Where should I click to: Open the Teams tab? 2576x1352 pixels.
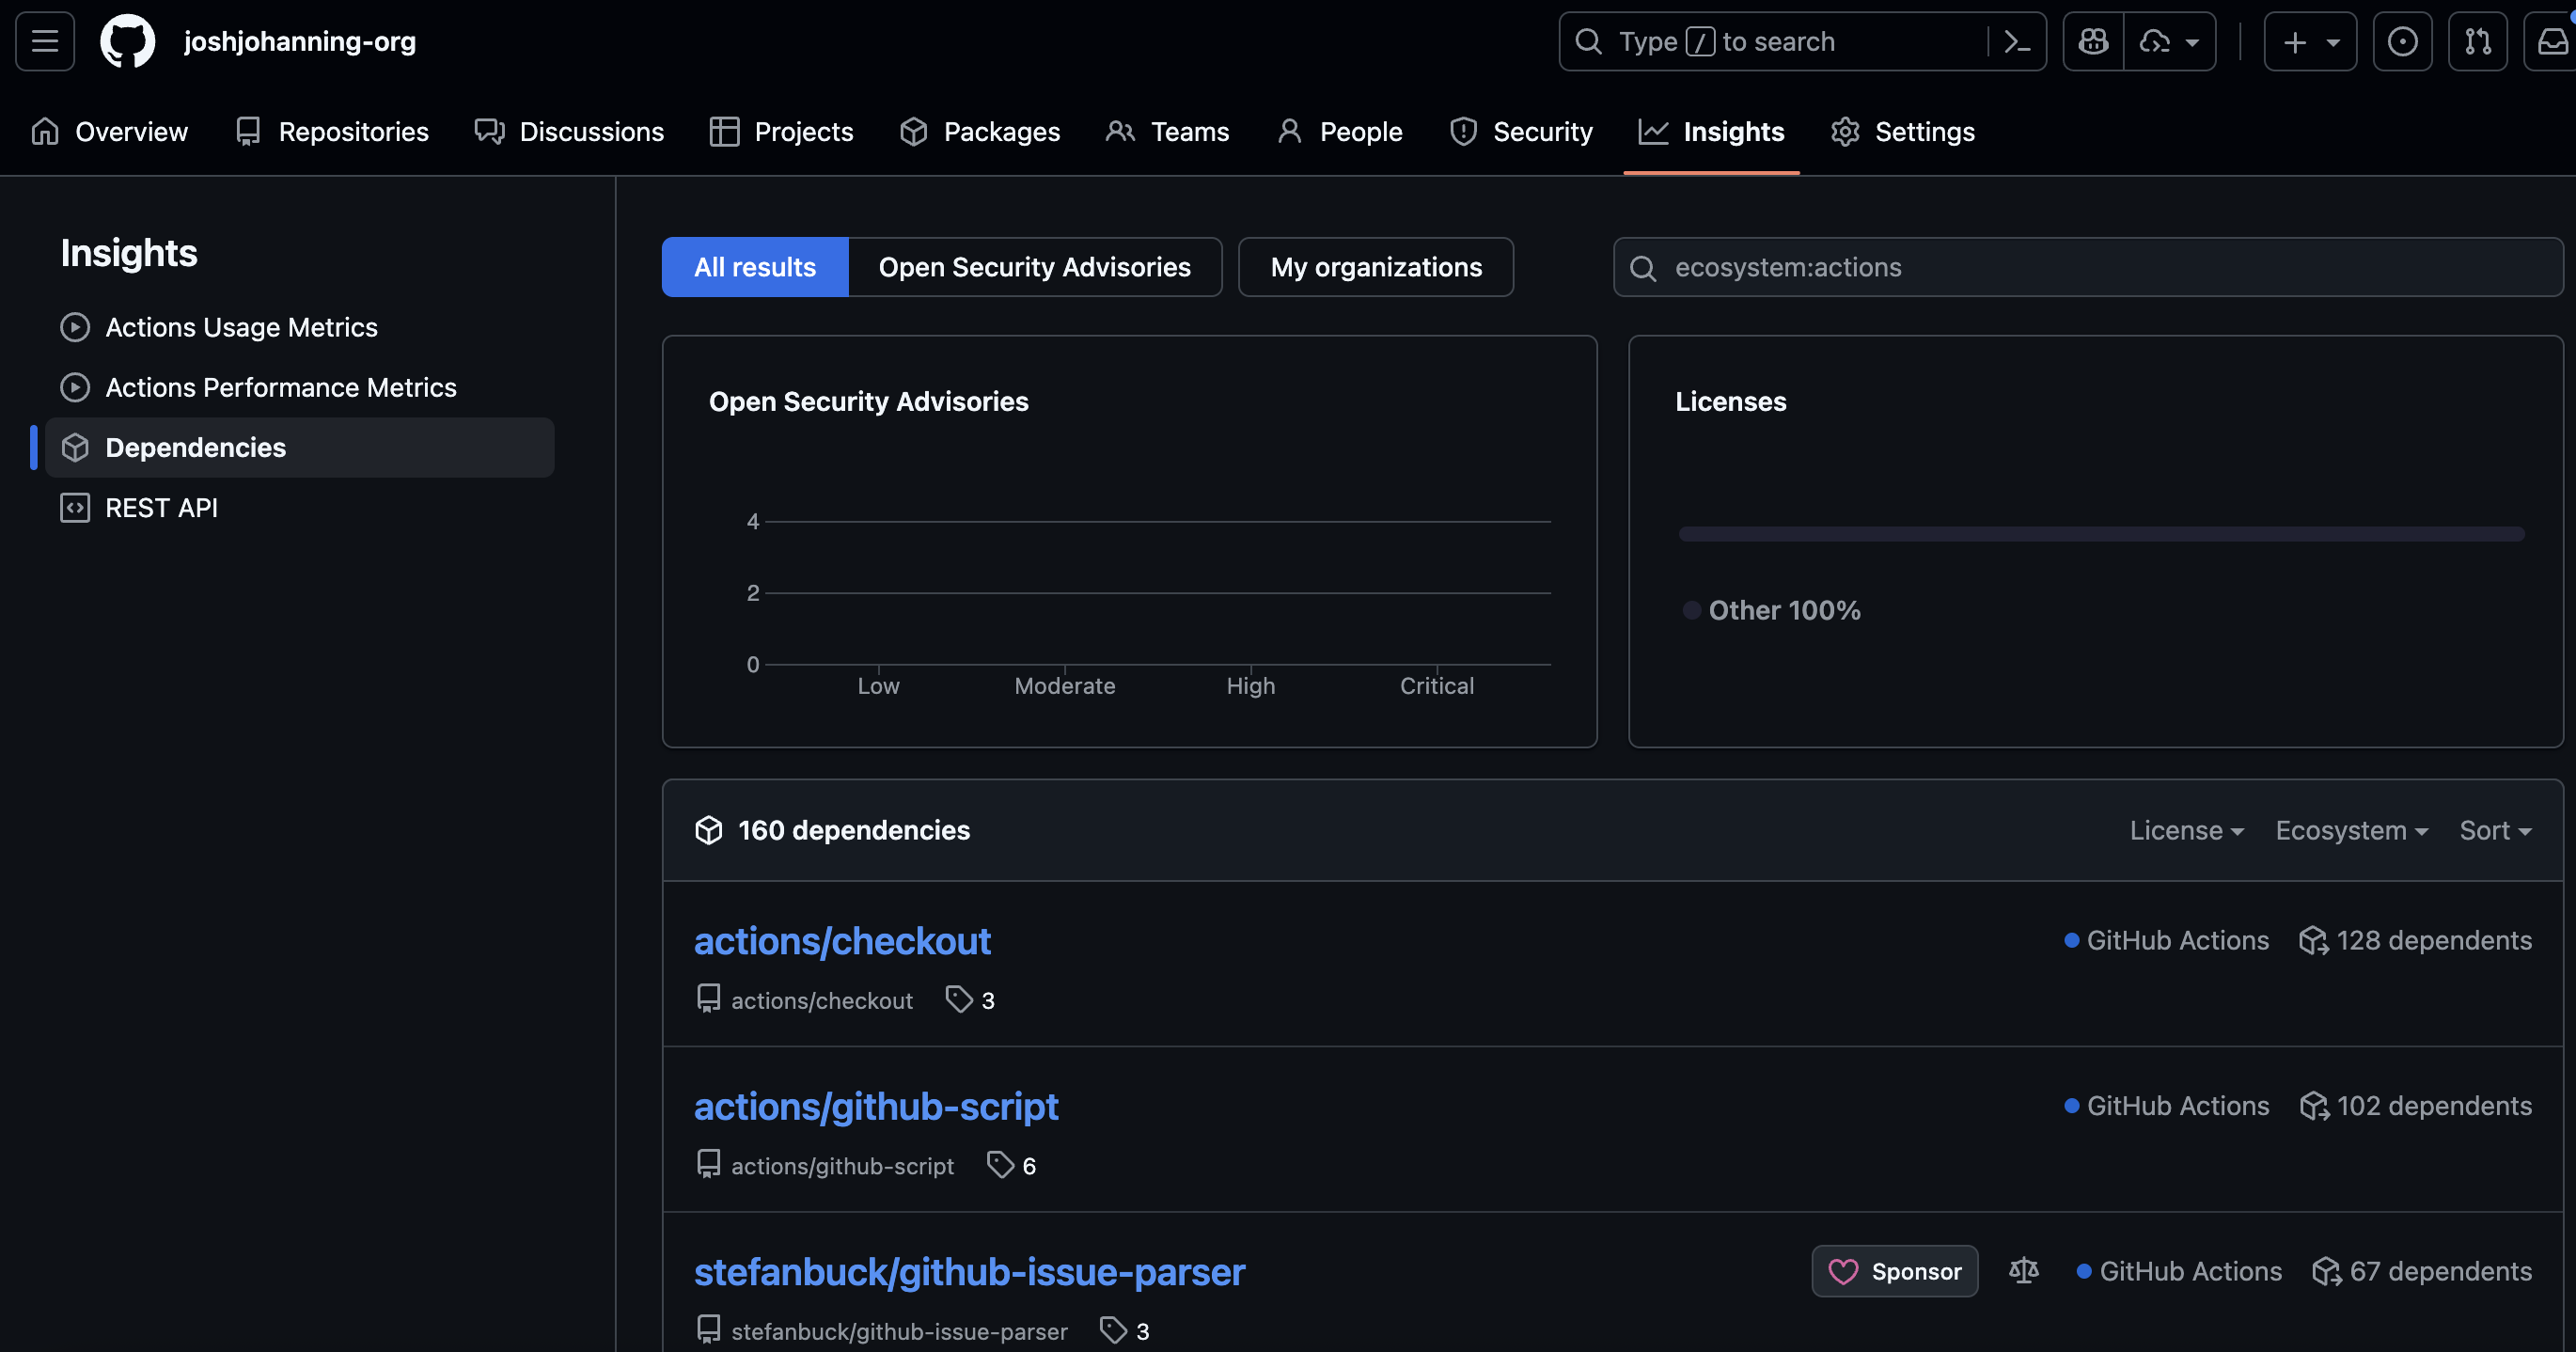tap(1167, 131)
